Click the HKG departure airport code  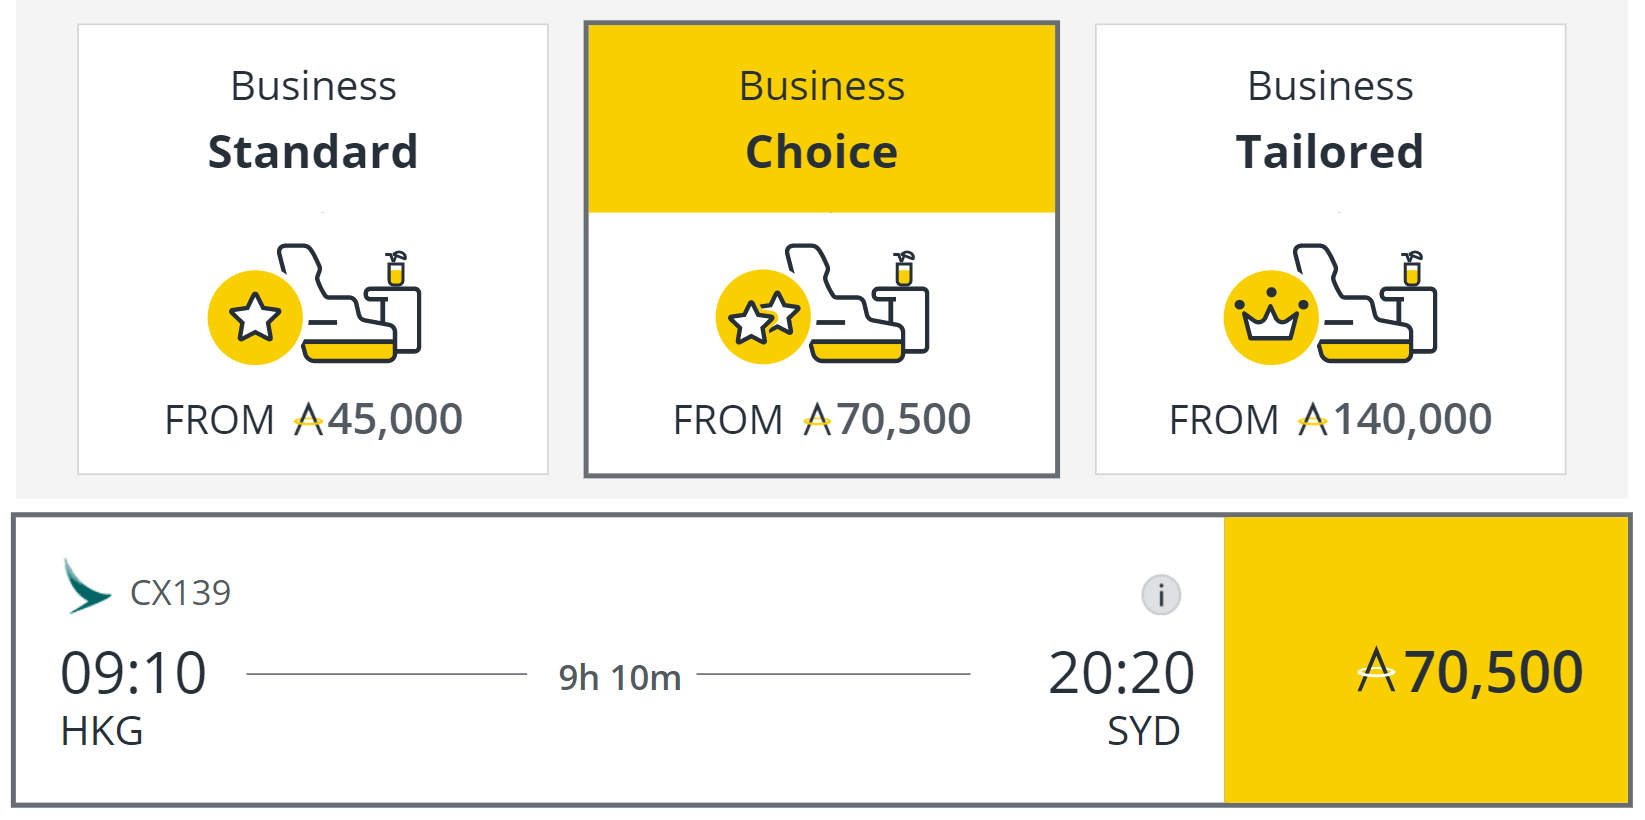point(103,731)
